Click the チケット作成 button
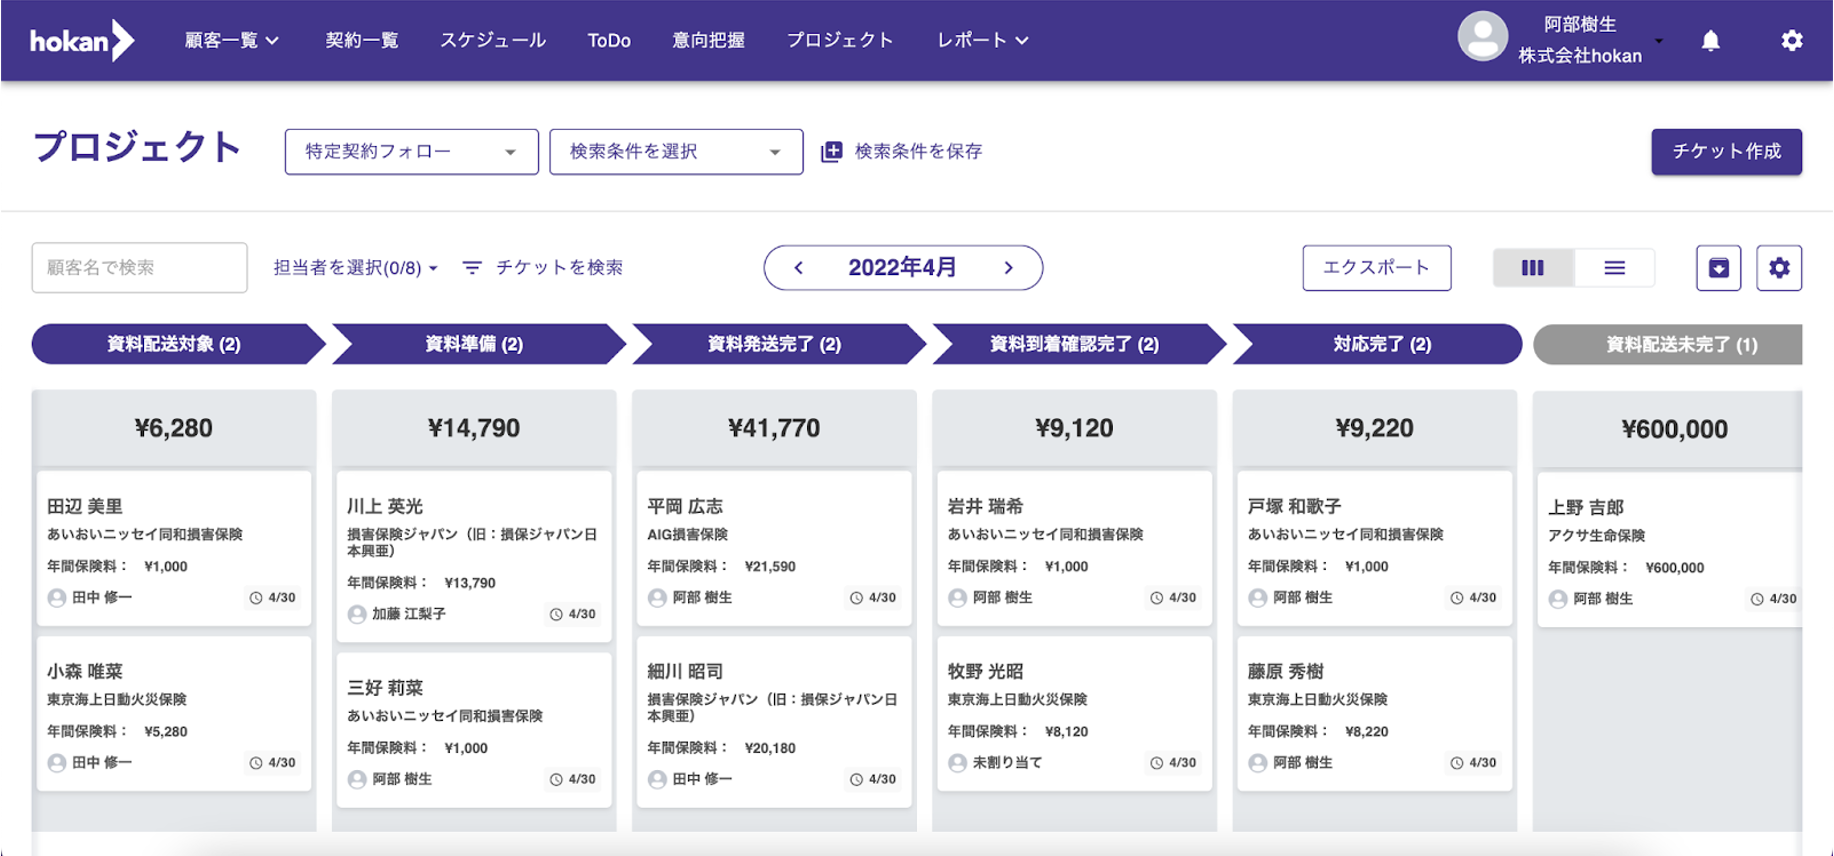 pyautogui.click(x=1726, y=152)
